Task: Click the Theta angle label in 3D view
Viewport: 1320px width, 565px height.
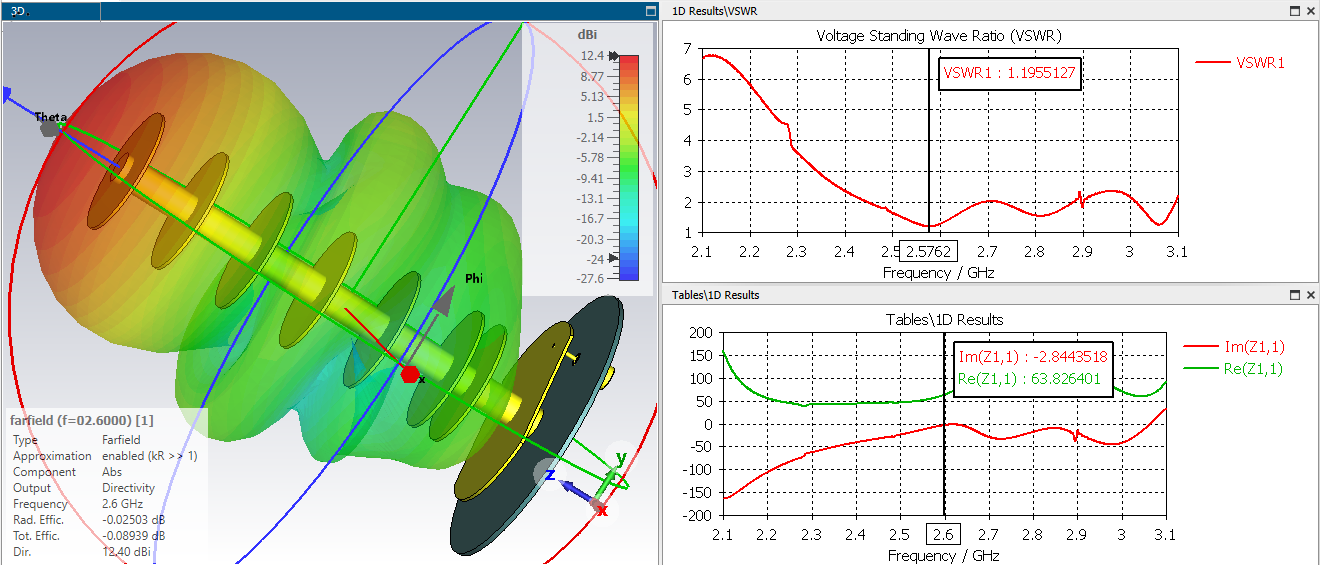Action: pyautogui.click(x=51, y=118)
